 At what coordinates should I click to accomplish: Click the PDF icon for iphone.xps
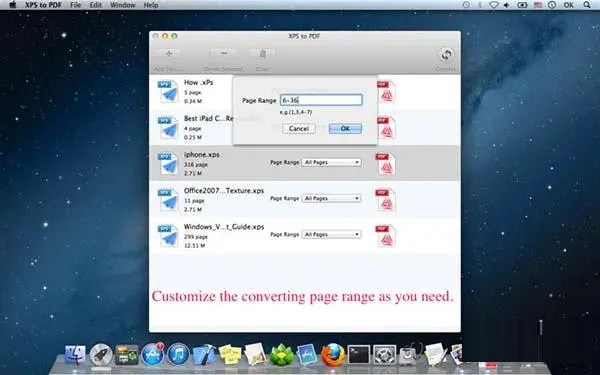tap(385, 164)
